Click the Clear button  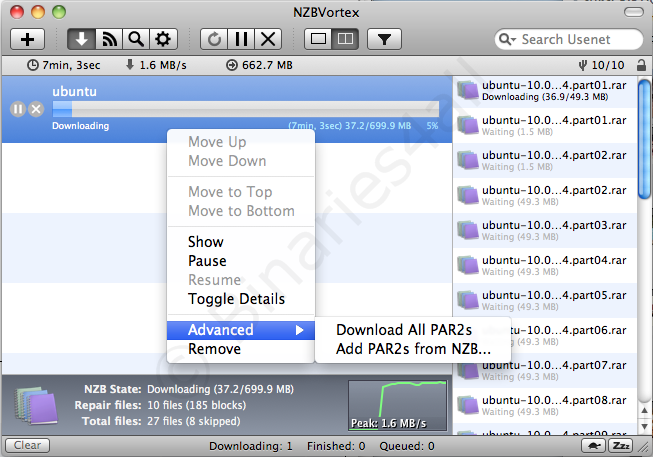27,445
